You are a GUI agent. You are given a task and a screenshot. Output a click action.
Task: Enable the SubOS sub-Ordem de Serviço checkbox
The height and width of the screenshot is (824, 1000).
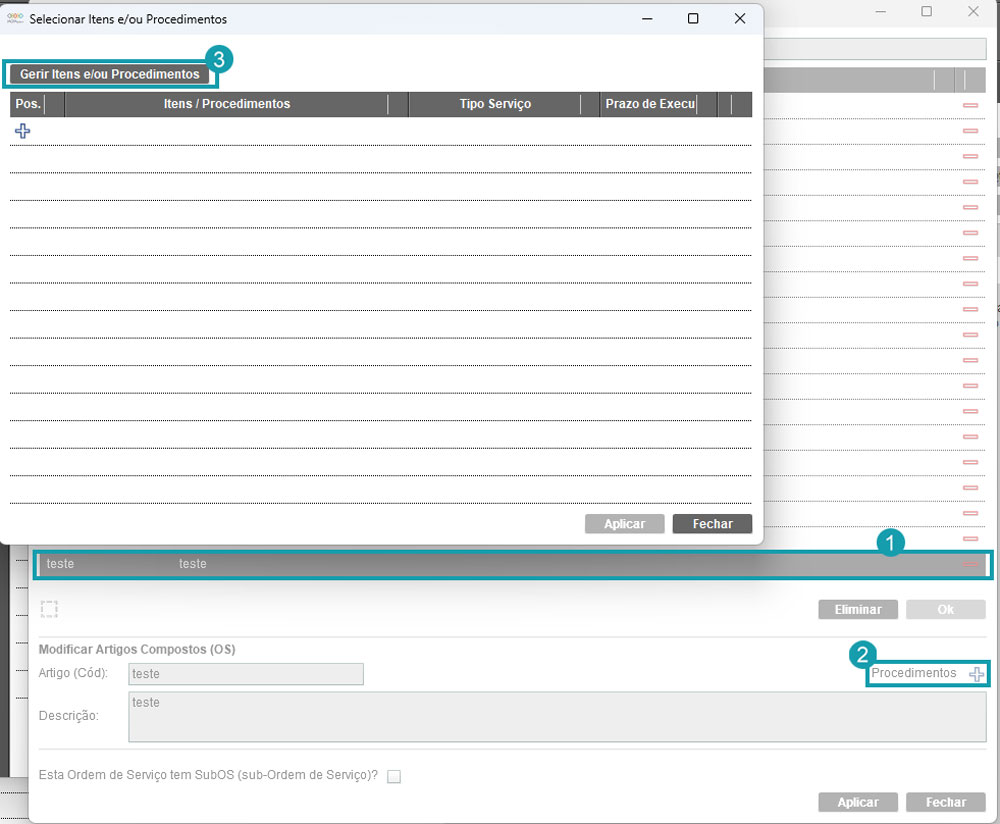point(394,776)
